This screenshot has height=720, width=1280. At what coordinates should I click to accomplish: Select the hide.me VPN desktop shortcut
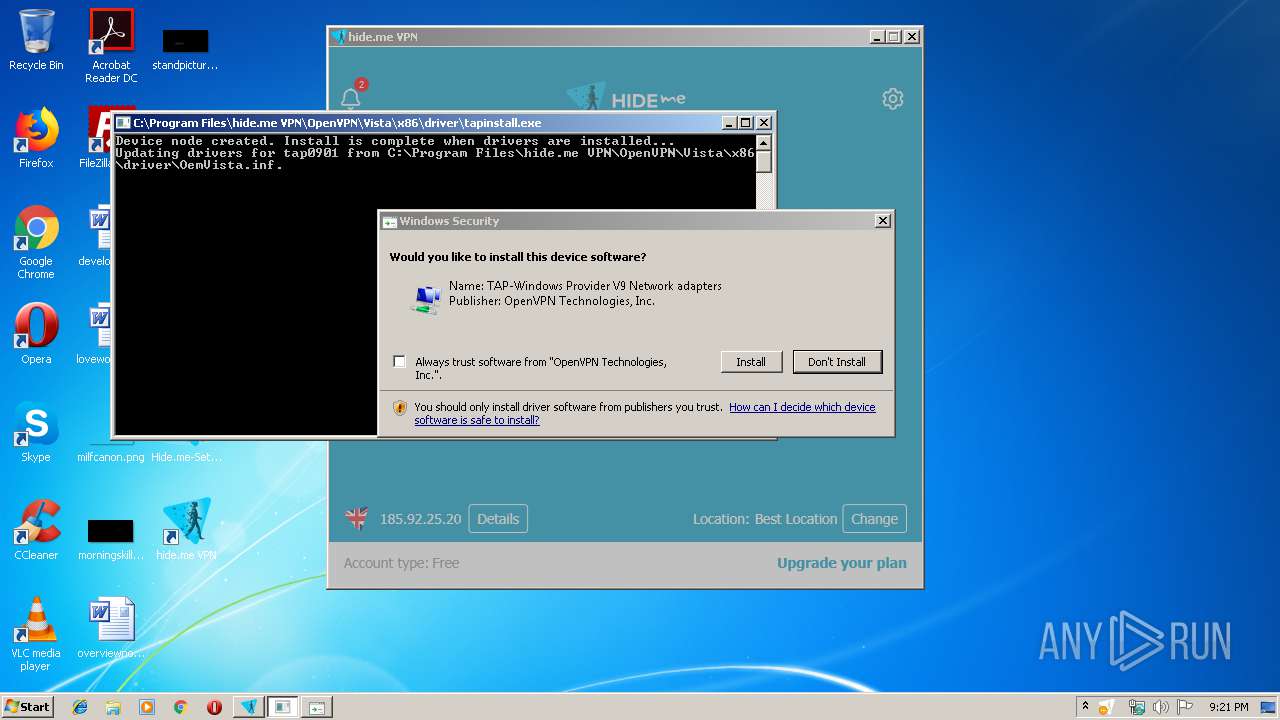[186, 530]
